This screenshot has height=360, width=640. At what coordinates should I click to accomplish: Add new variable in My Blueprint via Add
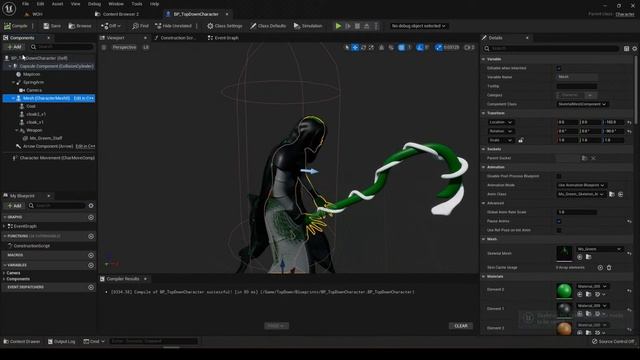[14, 206]
